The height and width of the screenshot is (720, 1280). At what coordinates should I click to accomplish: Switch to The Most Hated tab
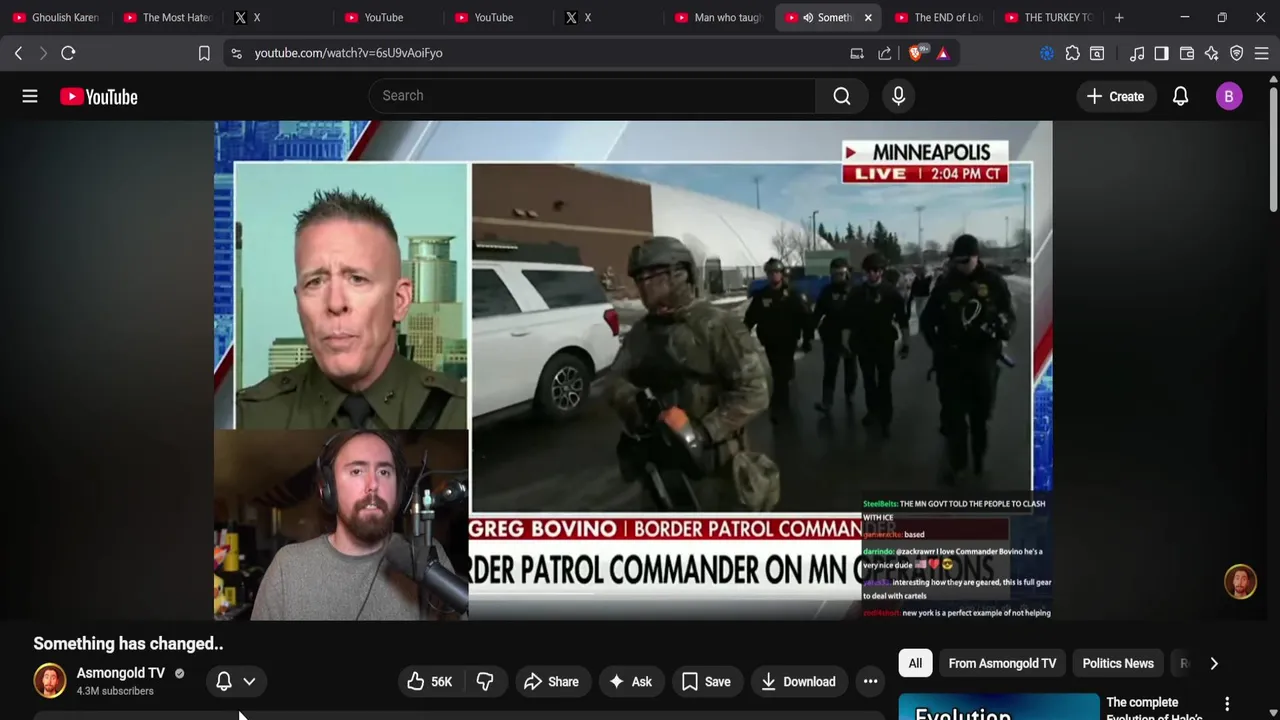click(168, 17)
